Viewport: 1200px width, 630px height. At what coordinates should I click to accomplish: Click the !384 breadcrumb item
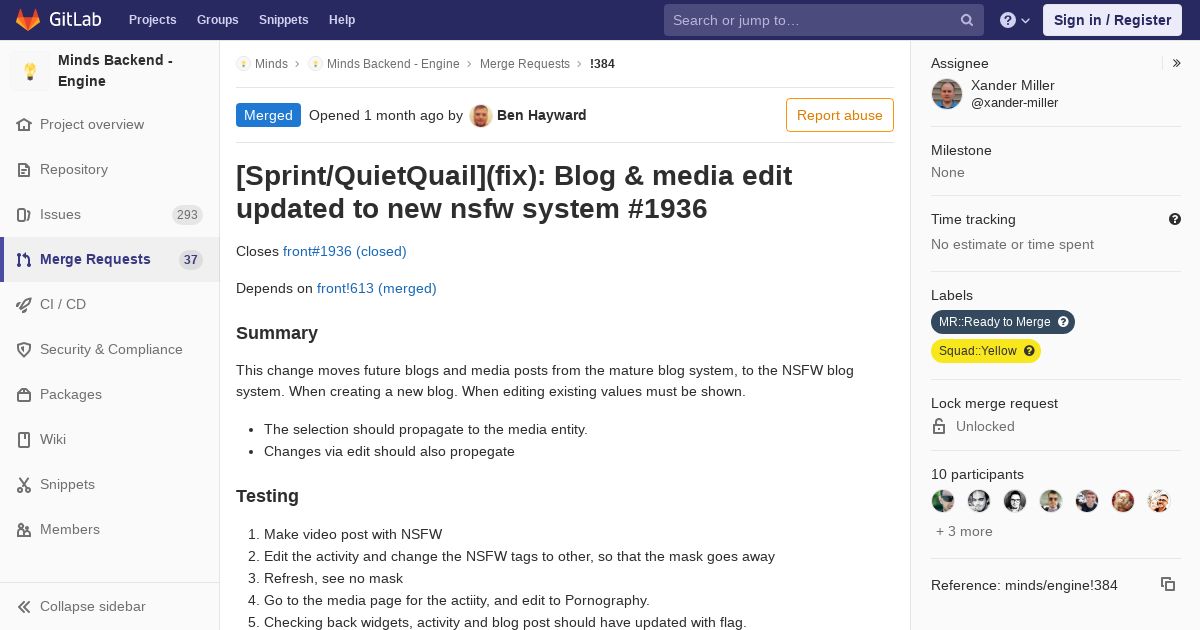(602, 63)
